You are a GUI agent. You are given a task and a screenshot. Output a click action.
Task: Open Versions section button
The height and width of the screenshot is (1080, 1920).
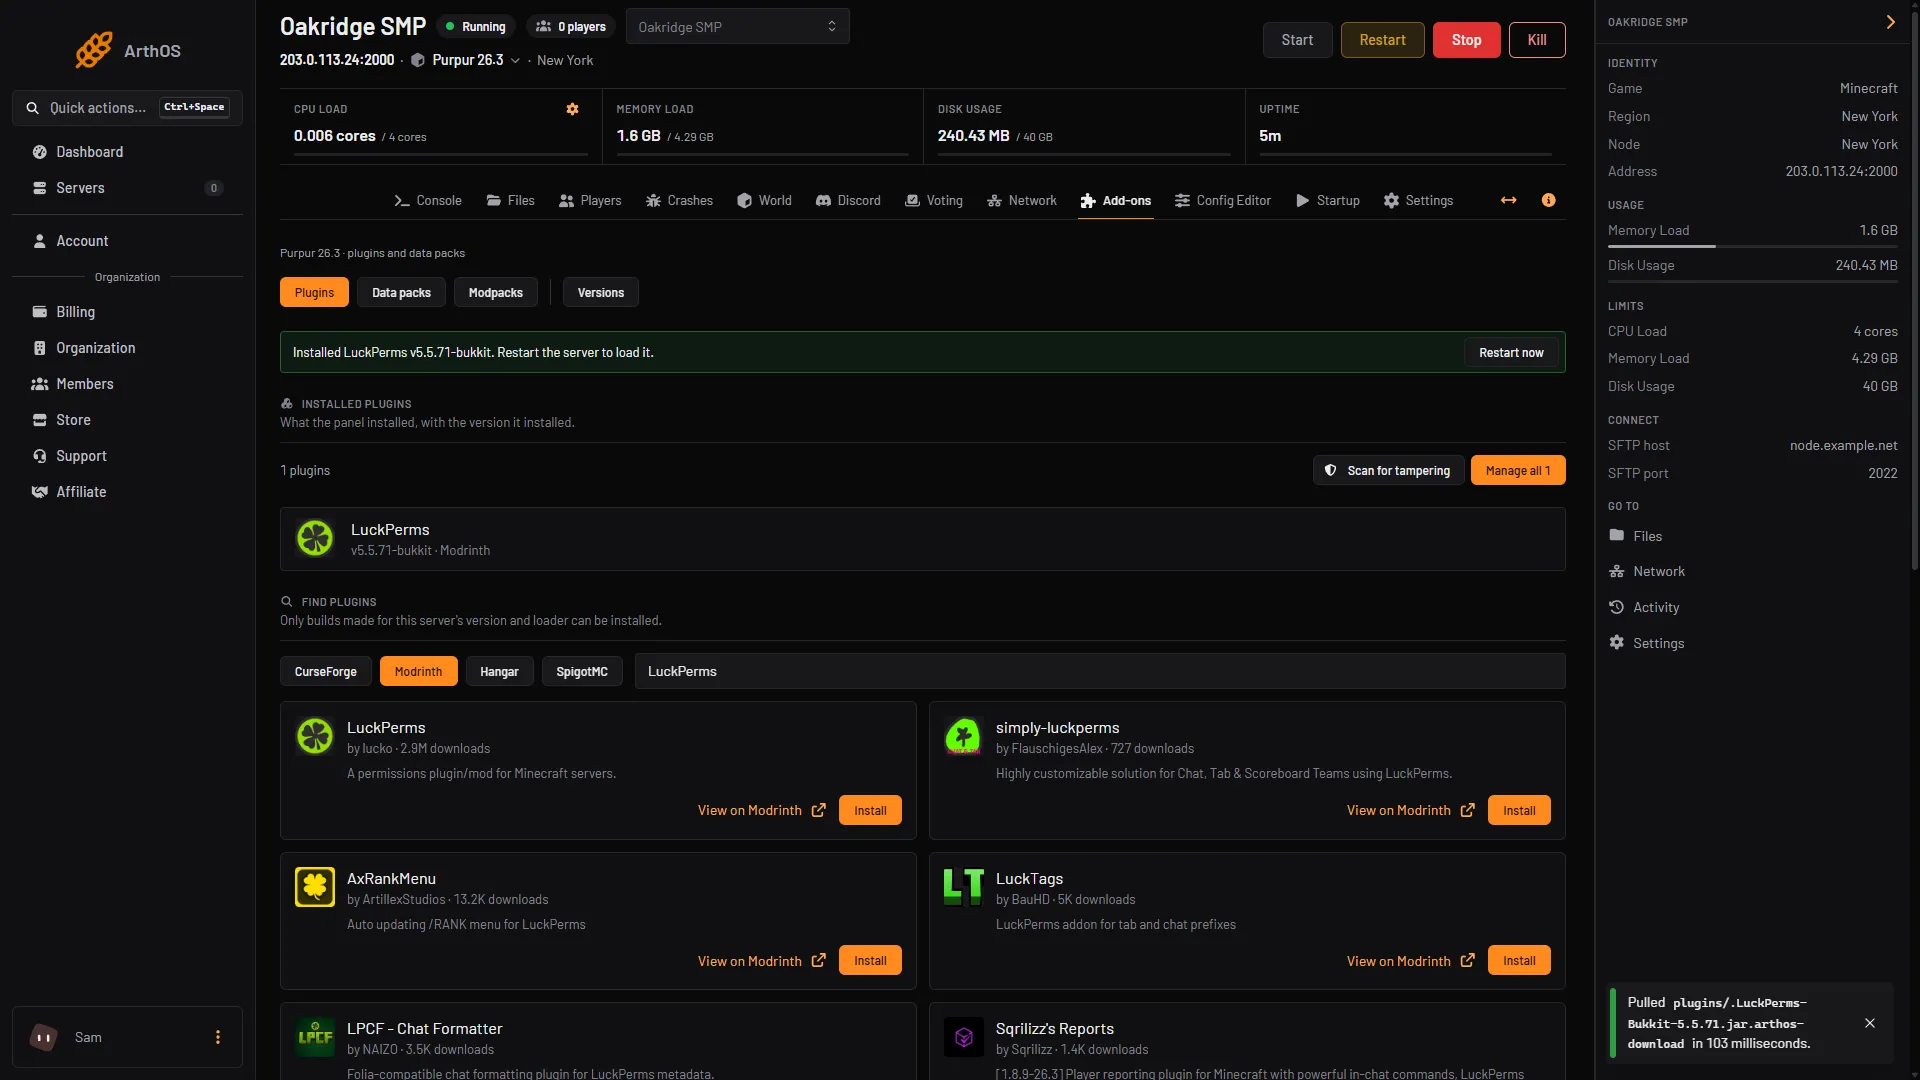[601, 292]
